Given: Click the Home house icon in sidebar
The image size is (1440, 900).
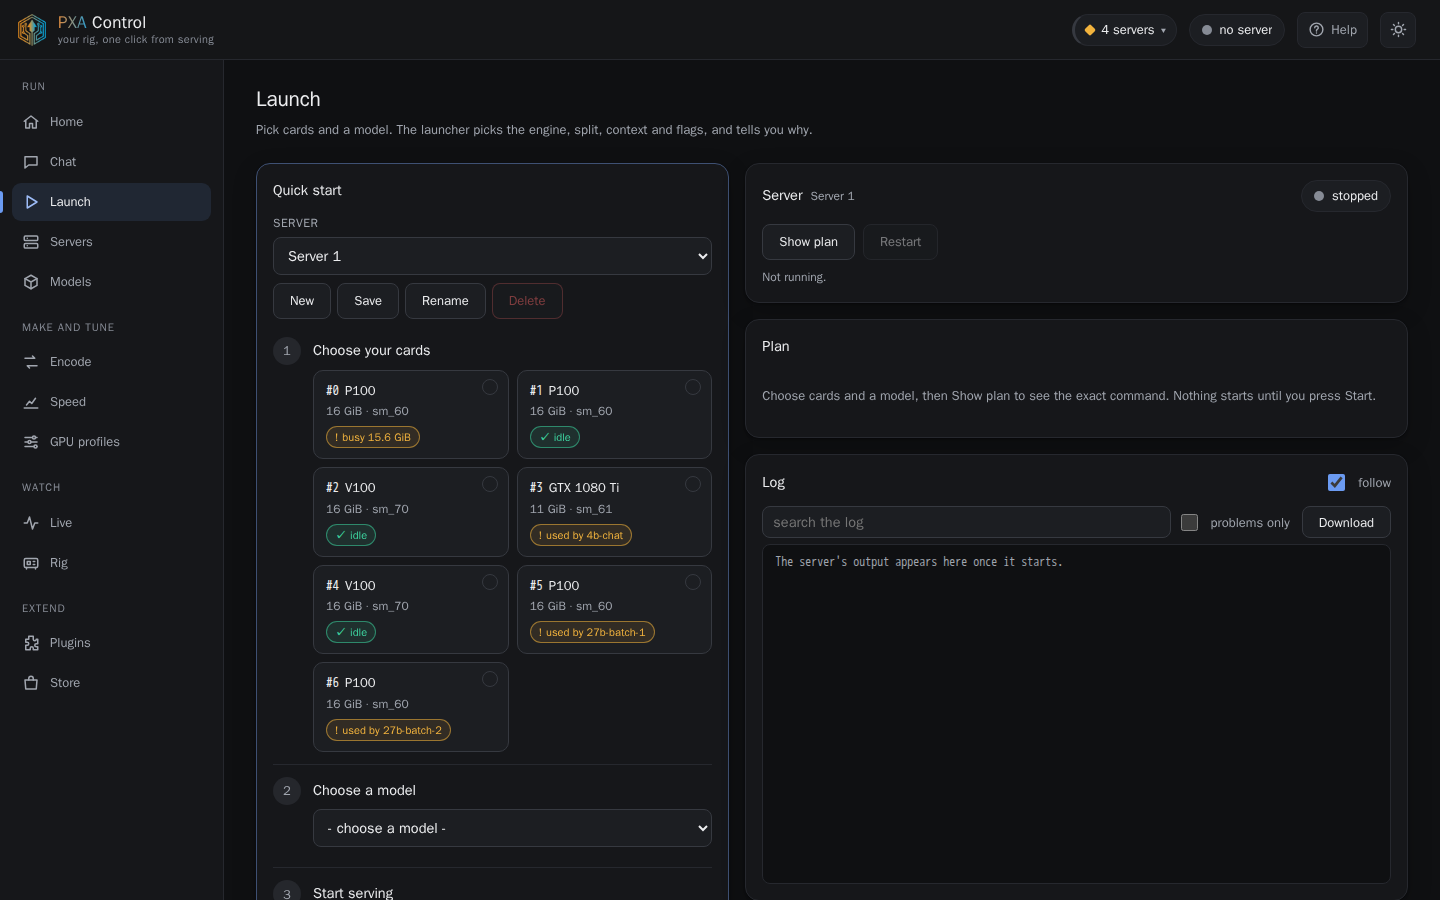Looking at the screenshot, I should pyautogui.click(x=31, y=122).
